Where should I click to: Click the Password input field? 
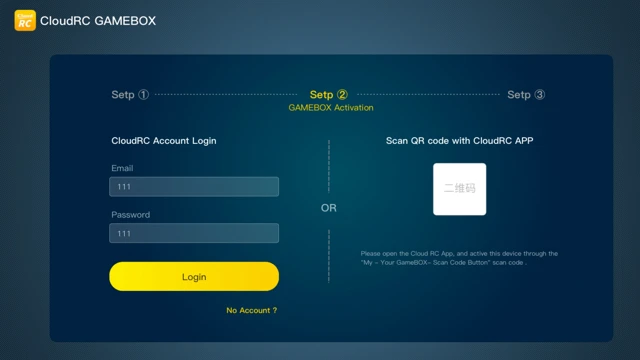click(x=194, y=233)
